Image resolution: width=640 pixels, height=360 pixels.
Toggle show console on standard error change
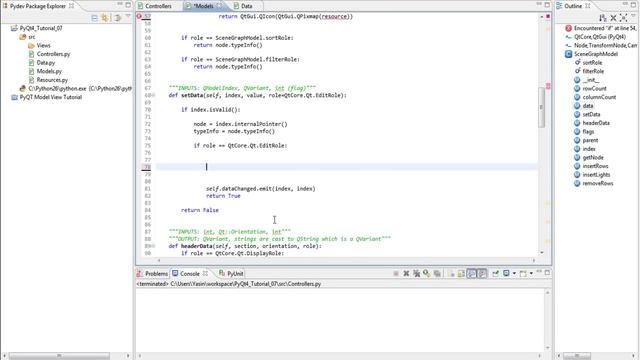coord(482,273)
